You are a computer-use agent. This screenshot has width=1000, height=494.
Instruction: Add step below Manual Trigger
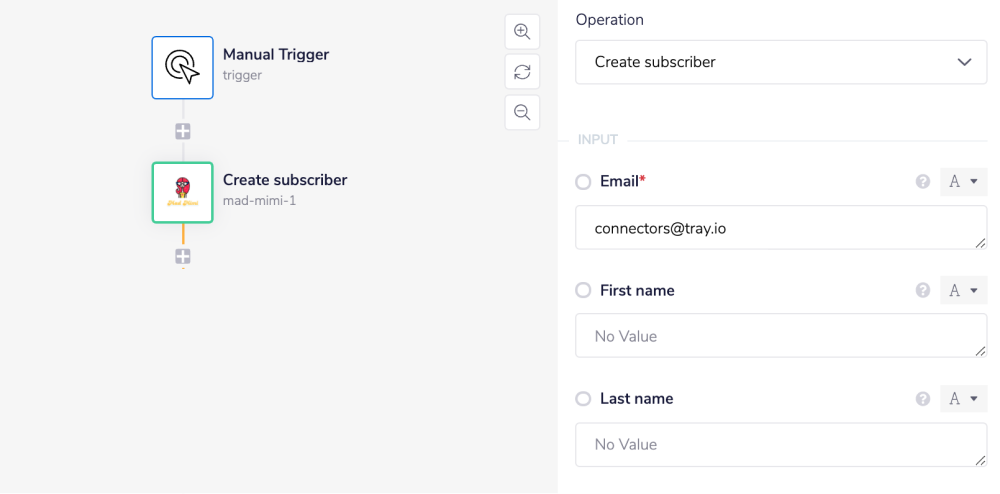tap(183, 131)
